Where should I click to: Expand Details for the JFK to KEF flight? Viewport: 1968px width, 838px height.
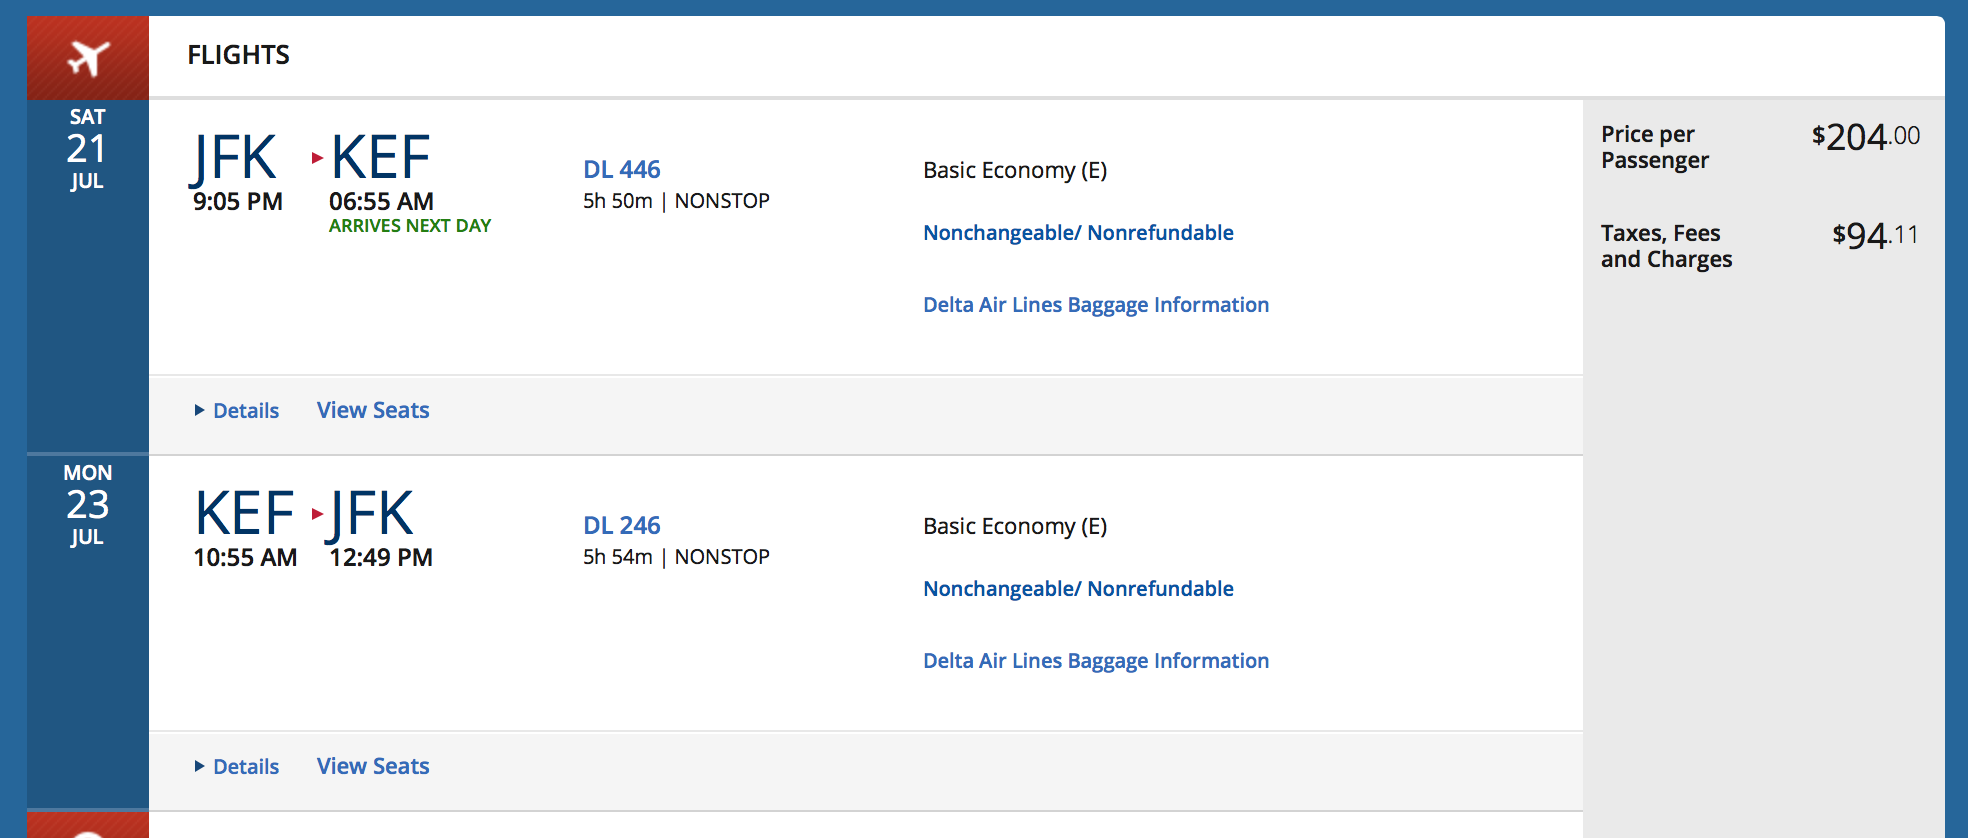point(245,410)
